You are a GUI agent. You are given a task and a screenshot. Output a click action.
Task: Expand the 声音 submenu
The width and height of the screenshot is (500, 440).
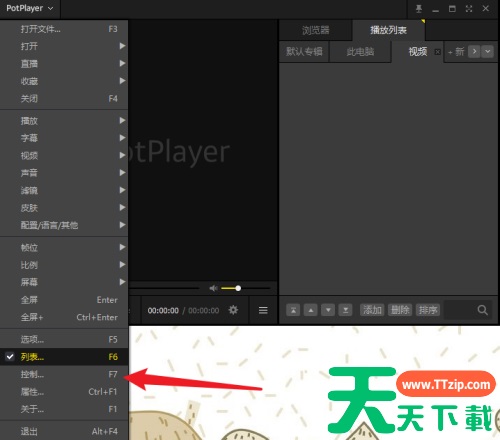tap(64, 173)
